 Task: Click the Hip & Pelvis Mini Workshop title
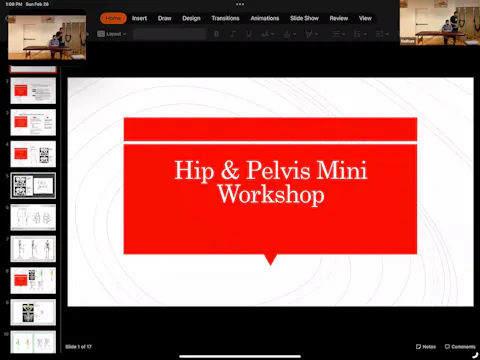pos(271,182)
